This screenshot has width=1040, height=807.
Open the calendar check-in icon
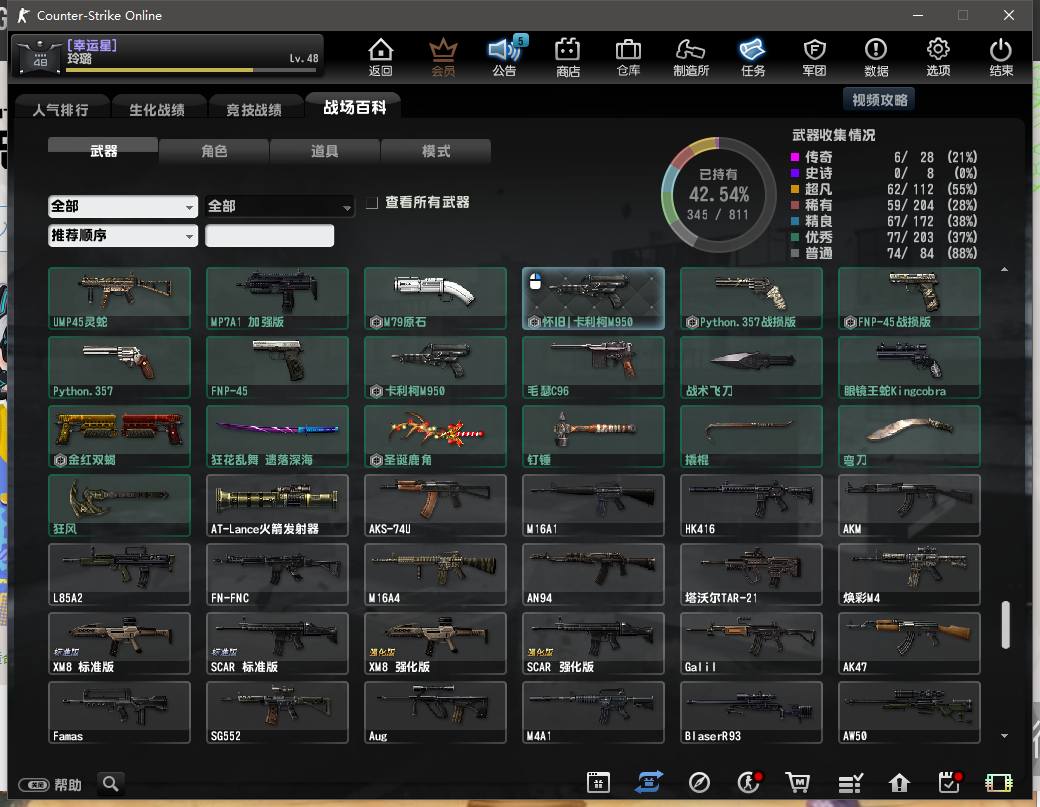[950, 782]
